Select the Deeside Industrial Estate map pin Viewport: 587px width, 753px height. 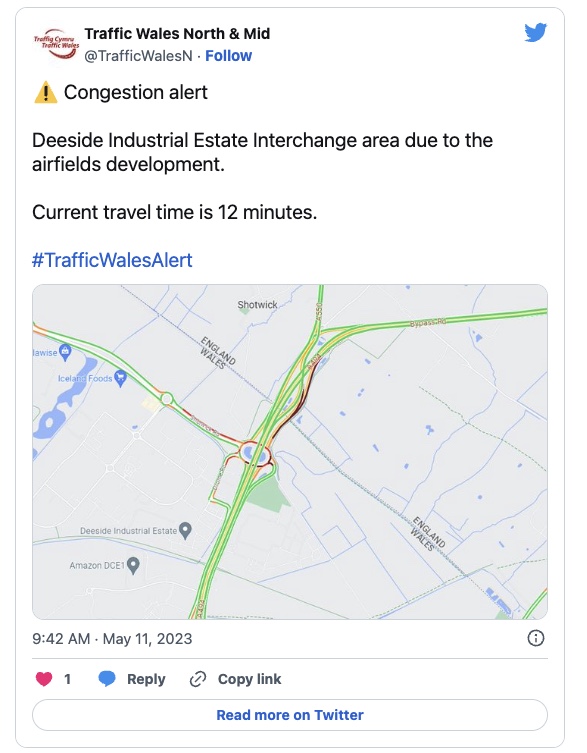pyautogui.click(x=185, y=531)
